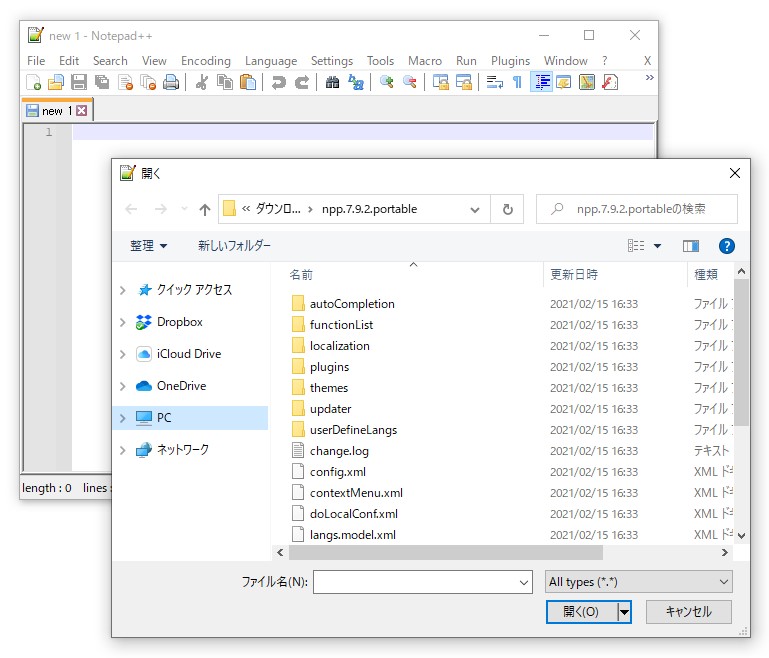Click the 開く(O) button
This screenshot has height=658, width=769.
point(582,612)
